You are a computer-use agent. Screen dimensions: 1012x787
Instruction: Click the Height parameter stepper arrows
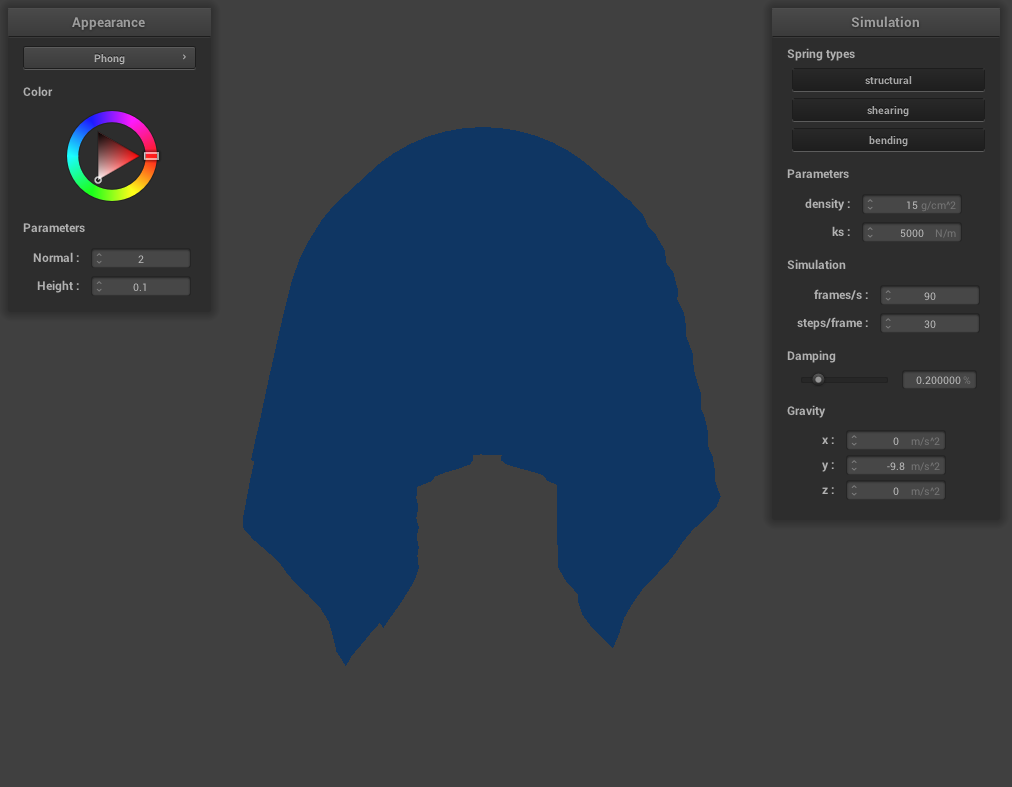(x=99, y=287)
